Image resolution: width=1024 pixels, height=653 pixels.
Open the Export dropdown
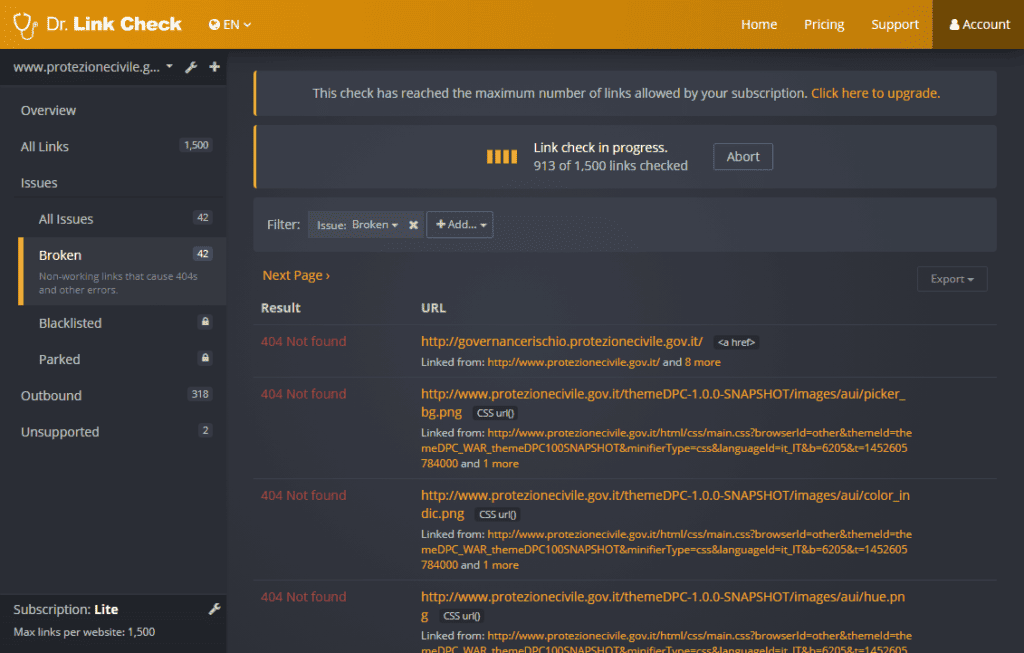pos(951,279)
